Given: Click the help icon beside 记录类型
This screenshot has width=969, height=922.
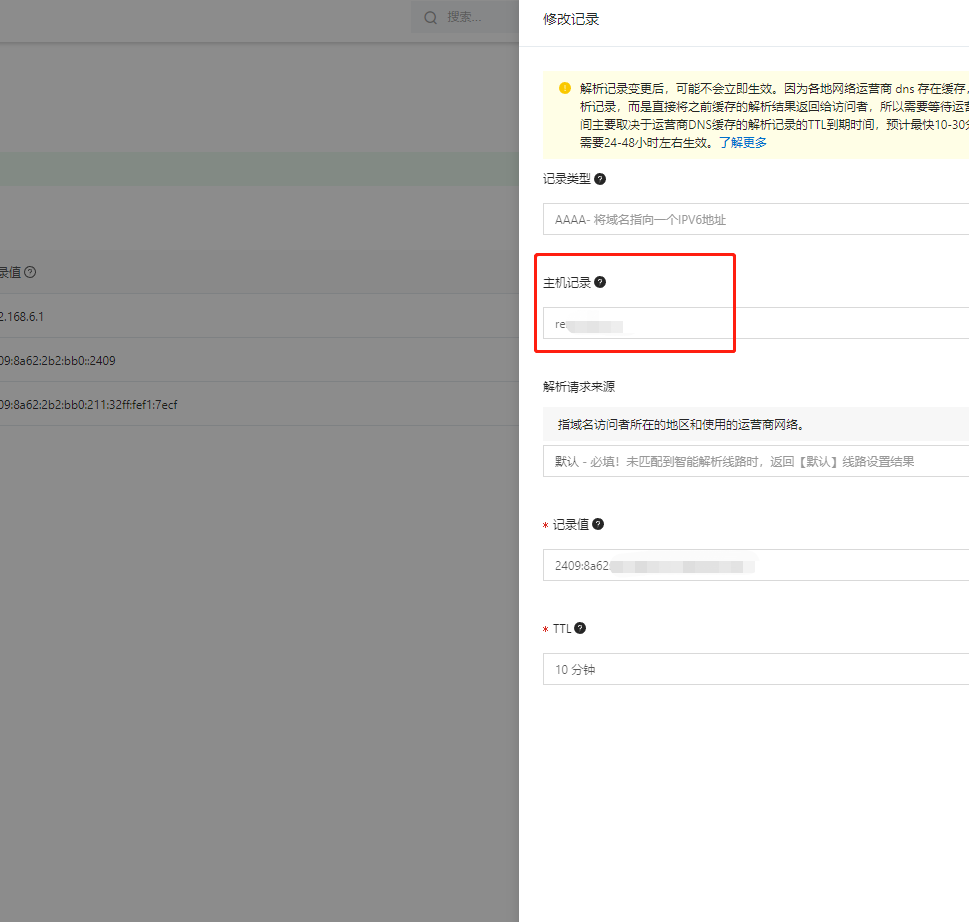Looking at the screenshot, I should click(x=599, y=179).
